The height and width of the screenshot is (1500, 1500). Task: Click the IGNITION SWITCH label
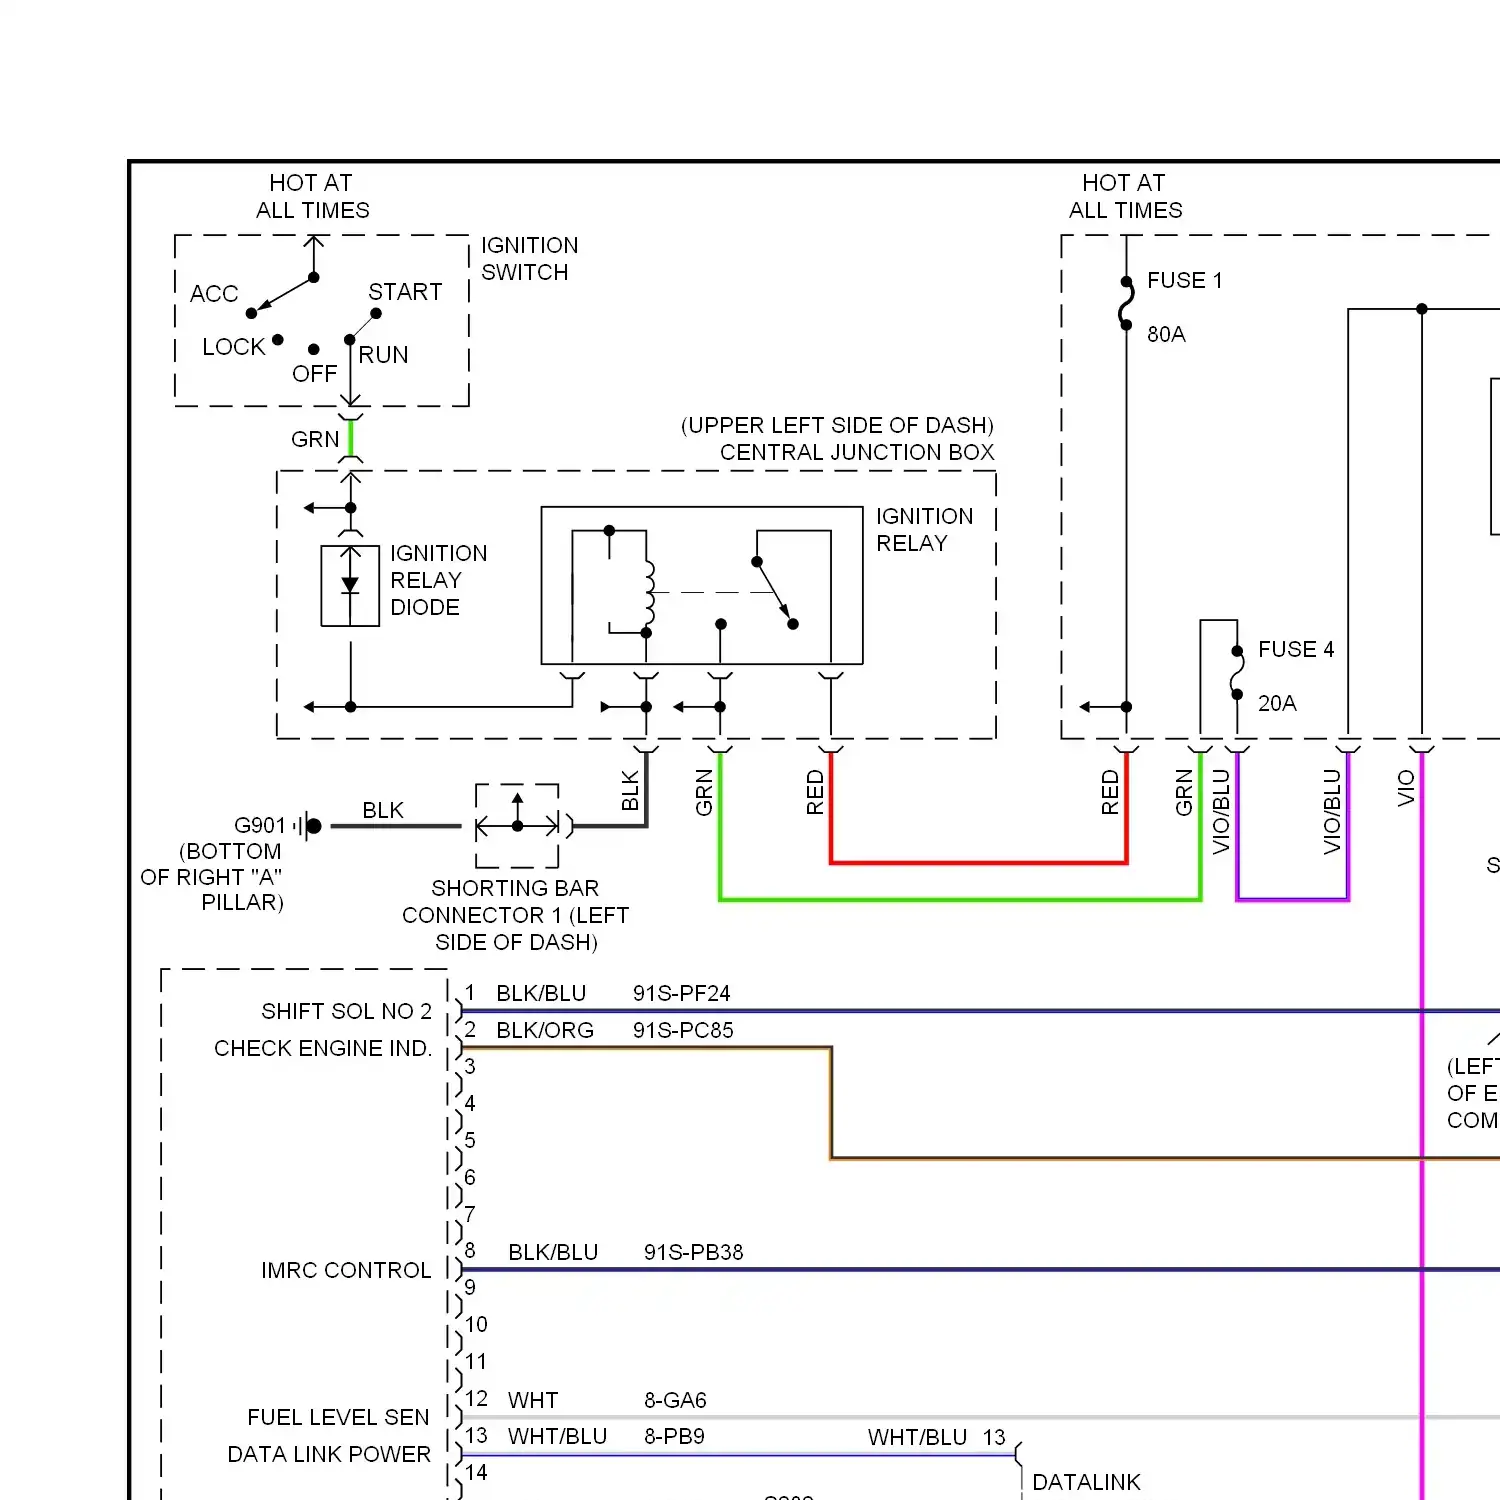[x=529, y=259]
